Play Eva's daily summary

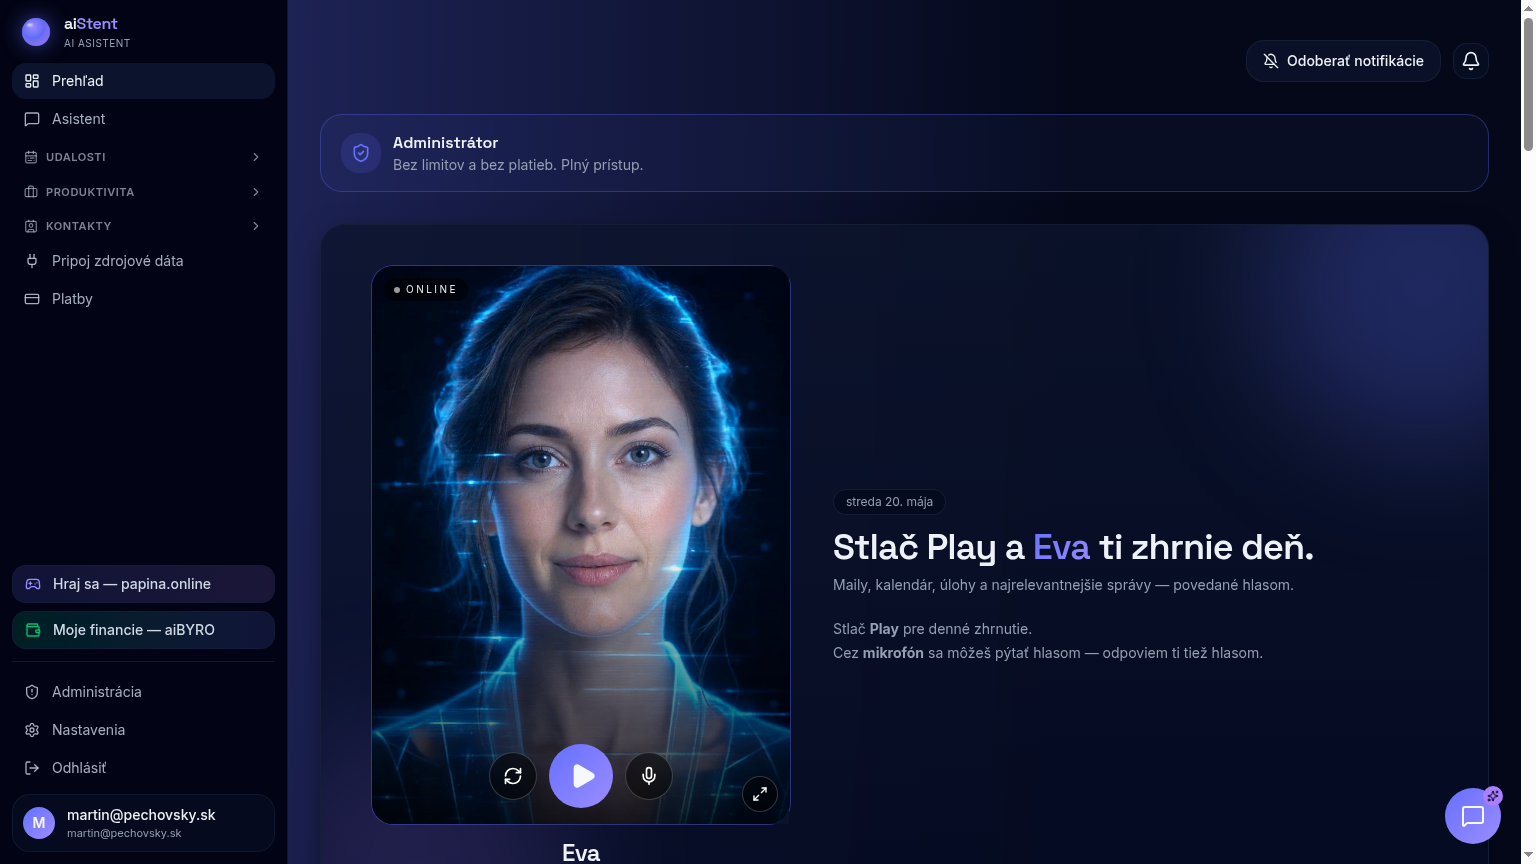[x=581, y=776]
